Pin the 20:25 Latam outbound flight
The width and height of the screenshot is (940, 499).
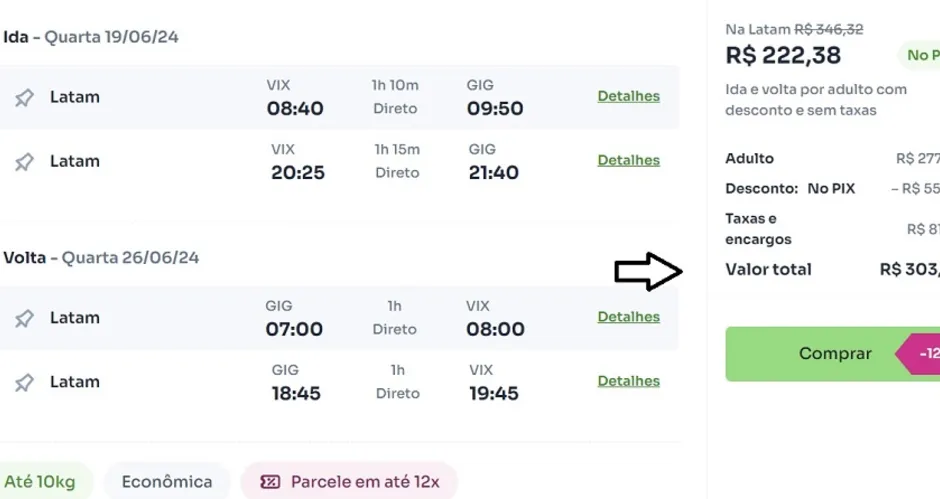(25, 162)
